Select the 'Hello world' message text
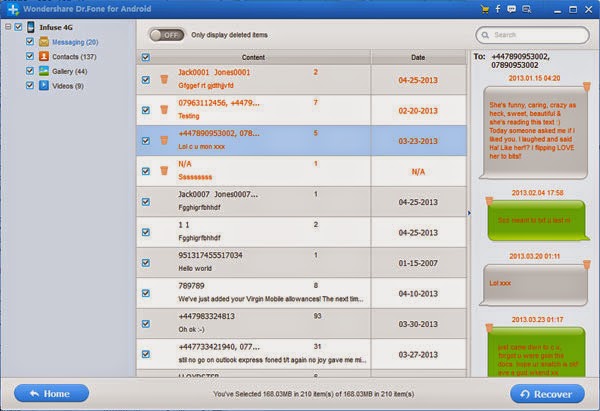Screen dimensions: 600x411 pos(195,269)
